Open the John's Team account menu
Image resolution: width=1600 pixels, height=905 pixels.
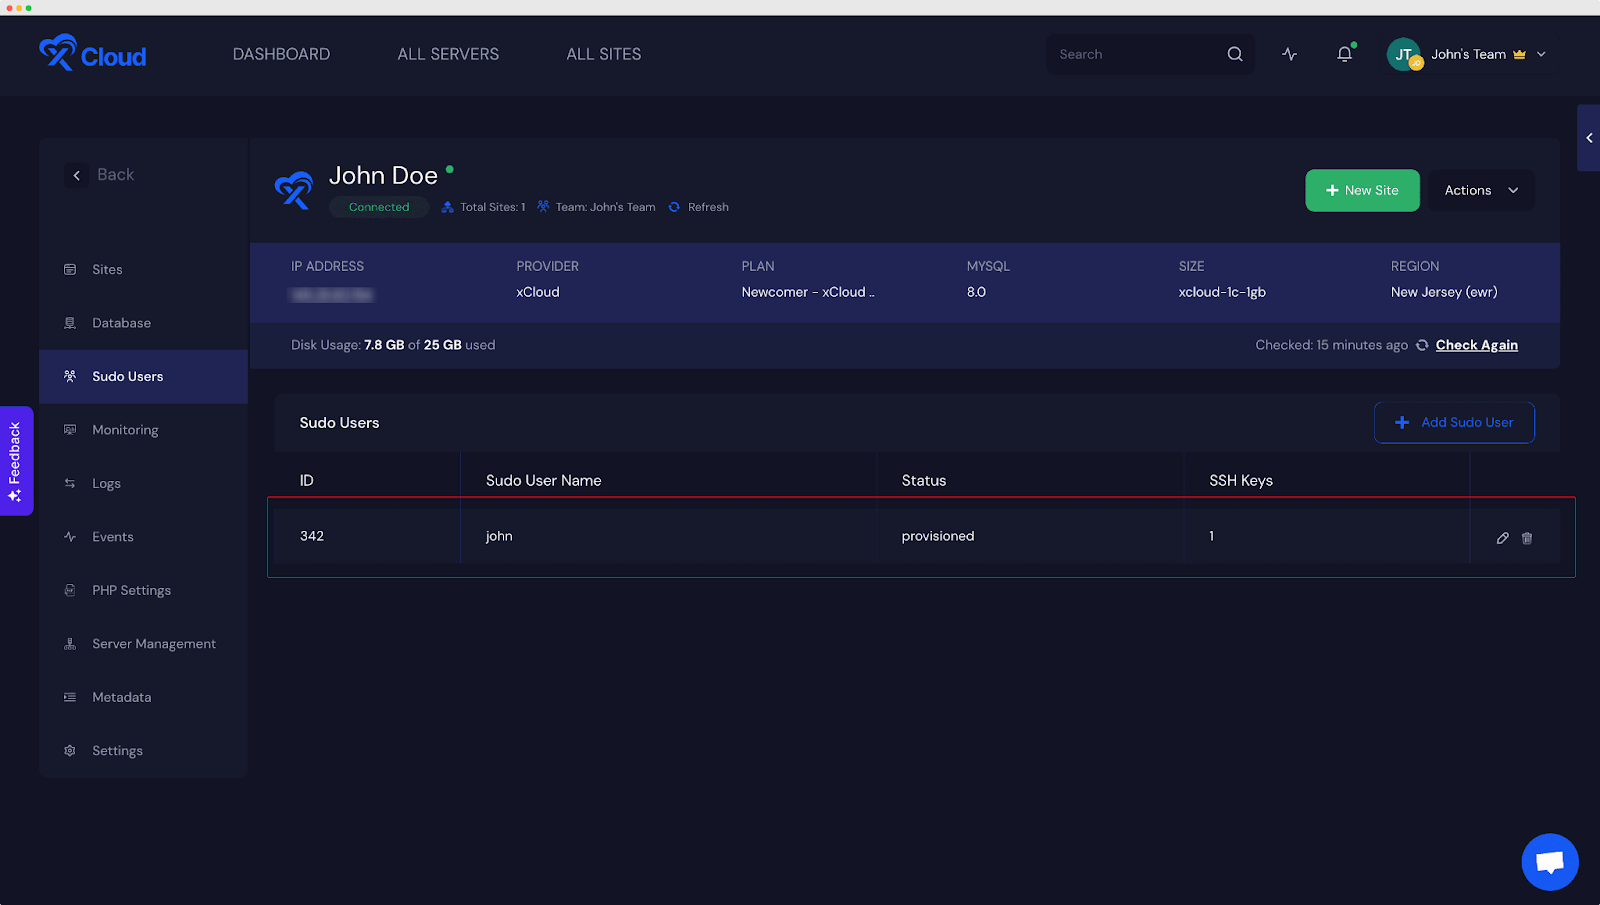point(1467,54)
